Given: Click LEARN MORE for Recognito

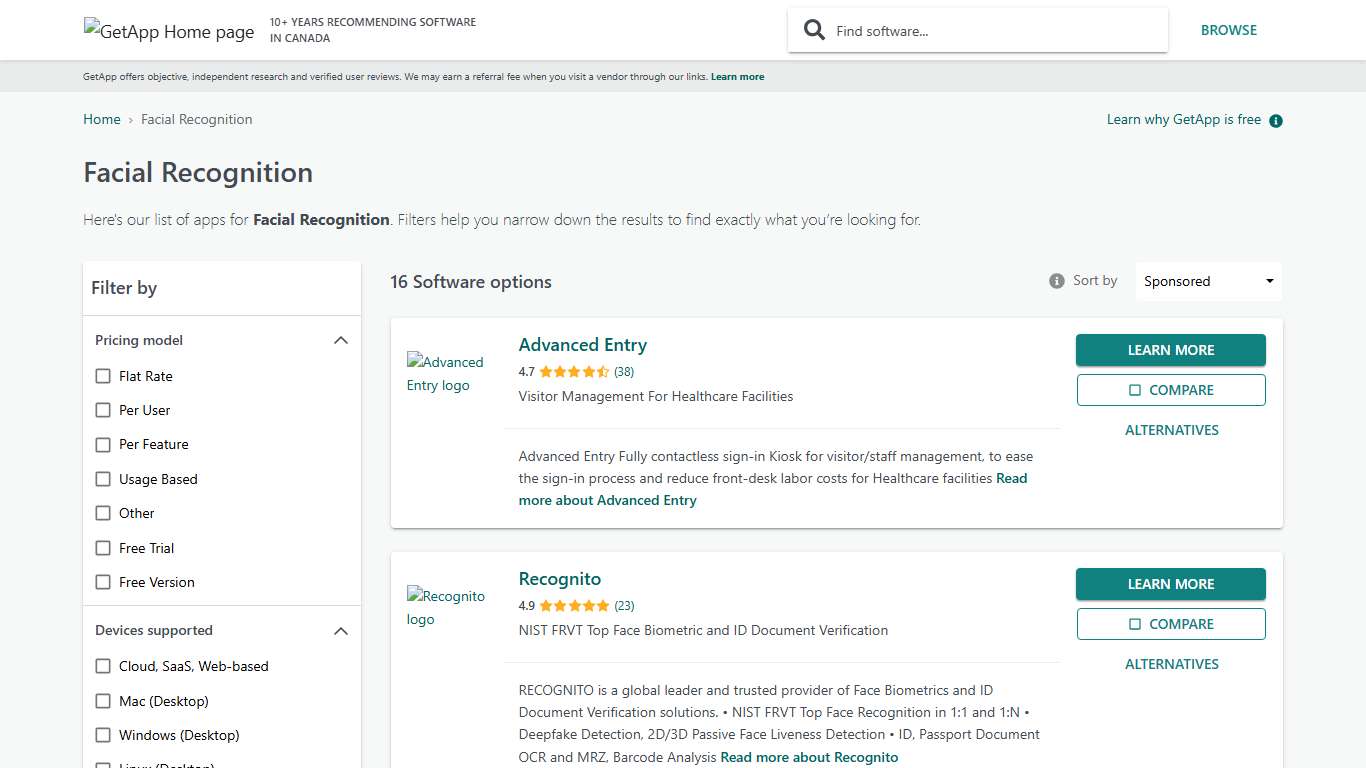Looking at the screenshot, I should pos(1170,584).
